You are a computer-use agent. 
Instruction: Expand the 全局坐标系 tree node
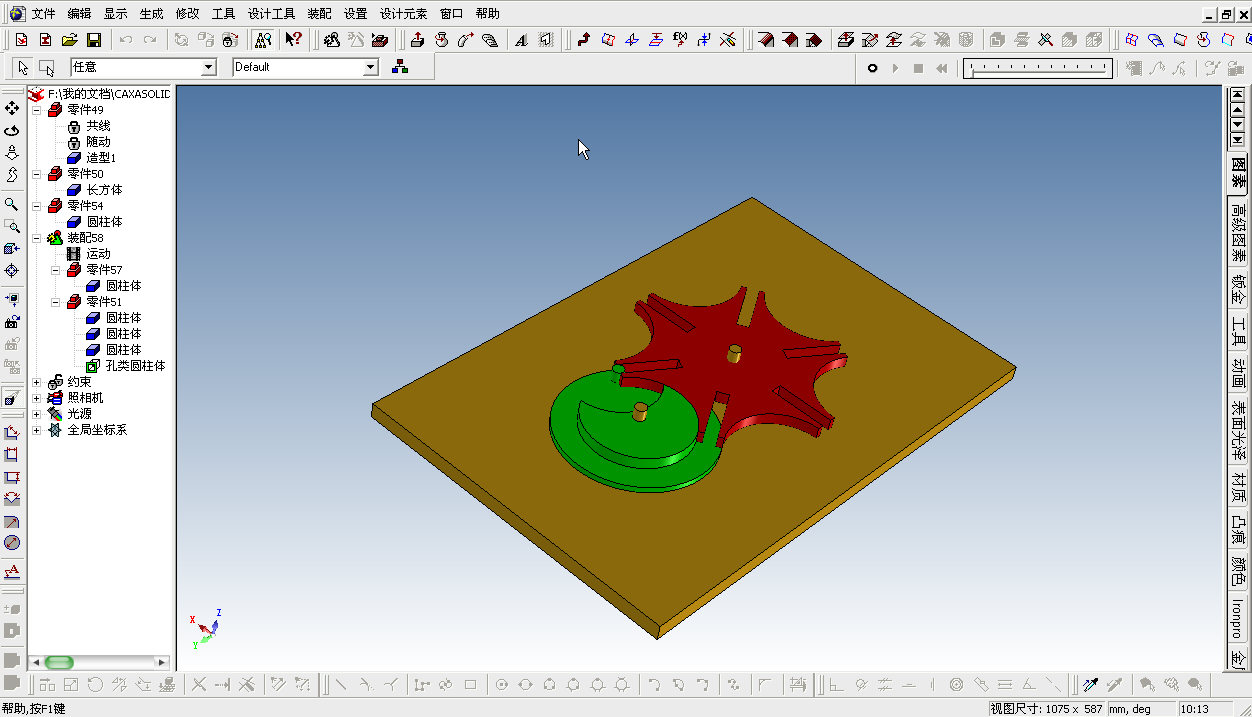[x=37, y=430]
